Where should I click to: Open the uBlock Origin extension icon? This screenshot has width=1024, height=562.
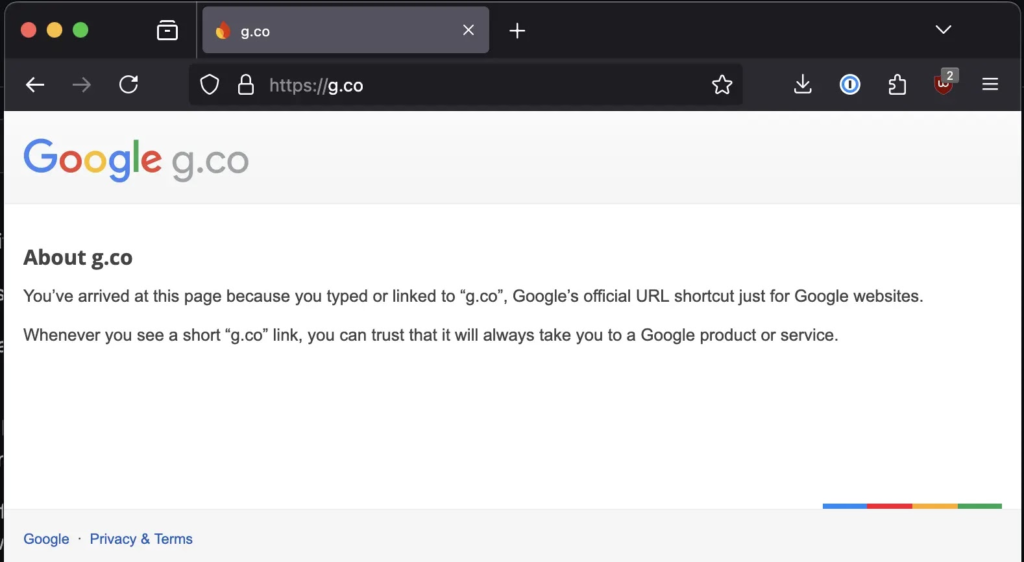943,85
